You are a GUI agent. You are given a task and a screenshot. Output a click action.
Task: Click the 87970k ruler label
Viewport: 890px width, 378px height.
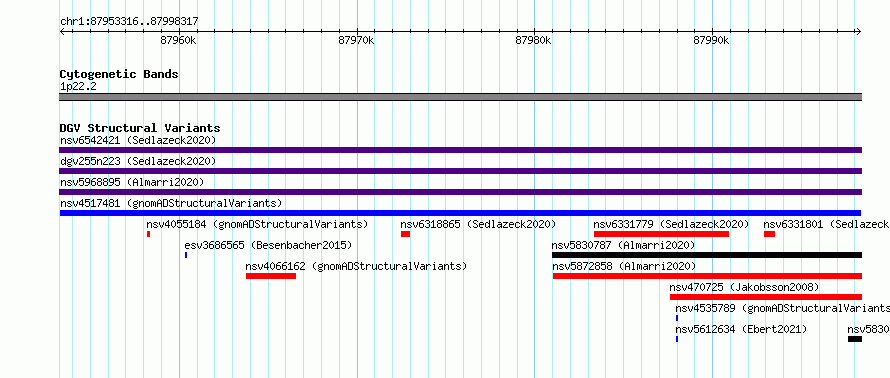pyautogui.click(x=356, y=41)
